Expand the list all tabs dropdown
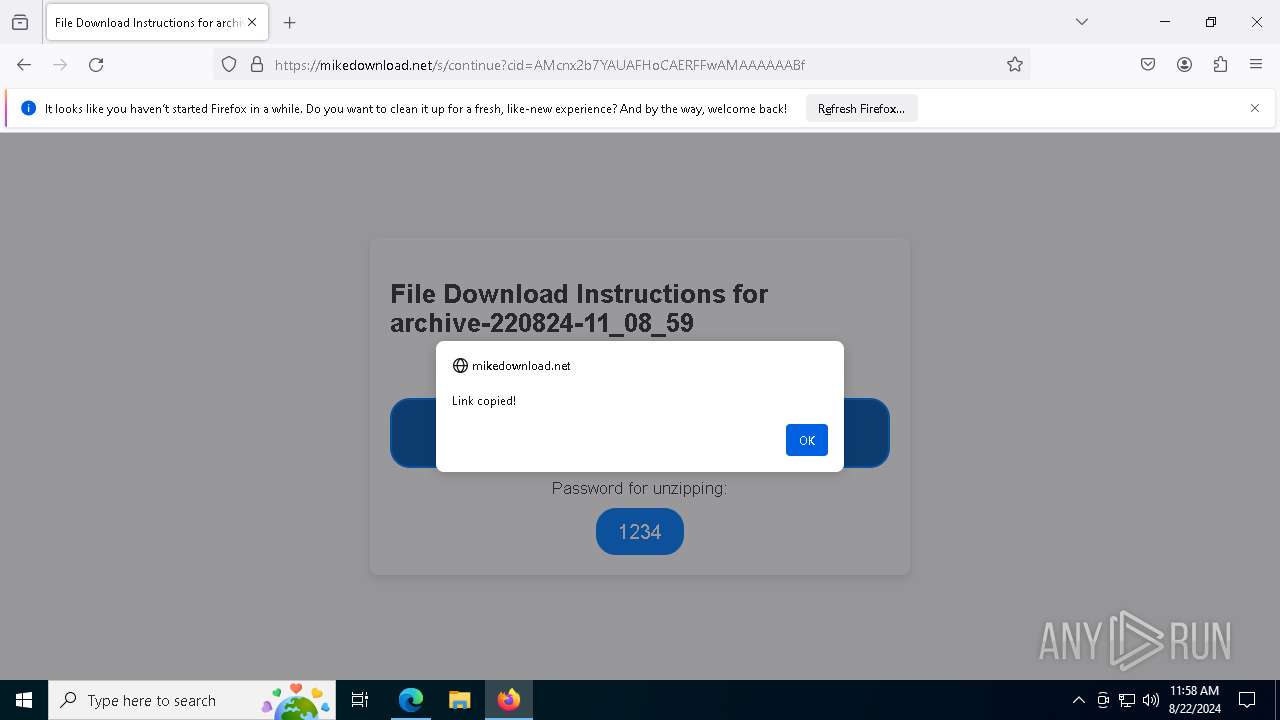This screenshot has width=1280, height=720. 1082,22
